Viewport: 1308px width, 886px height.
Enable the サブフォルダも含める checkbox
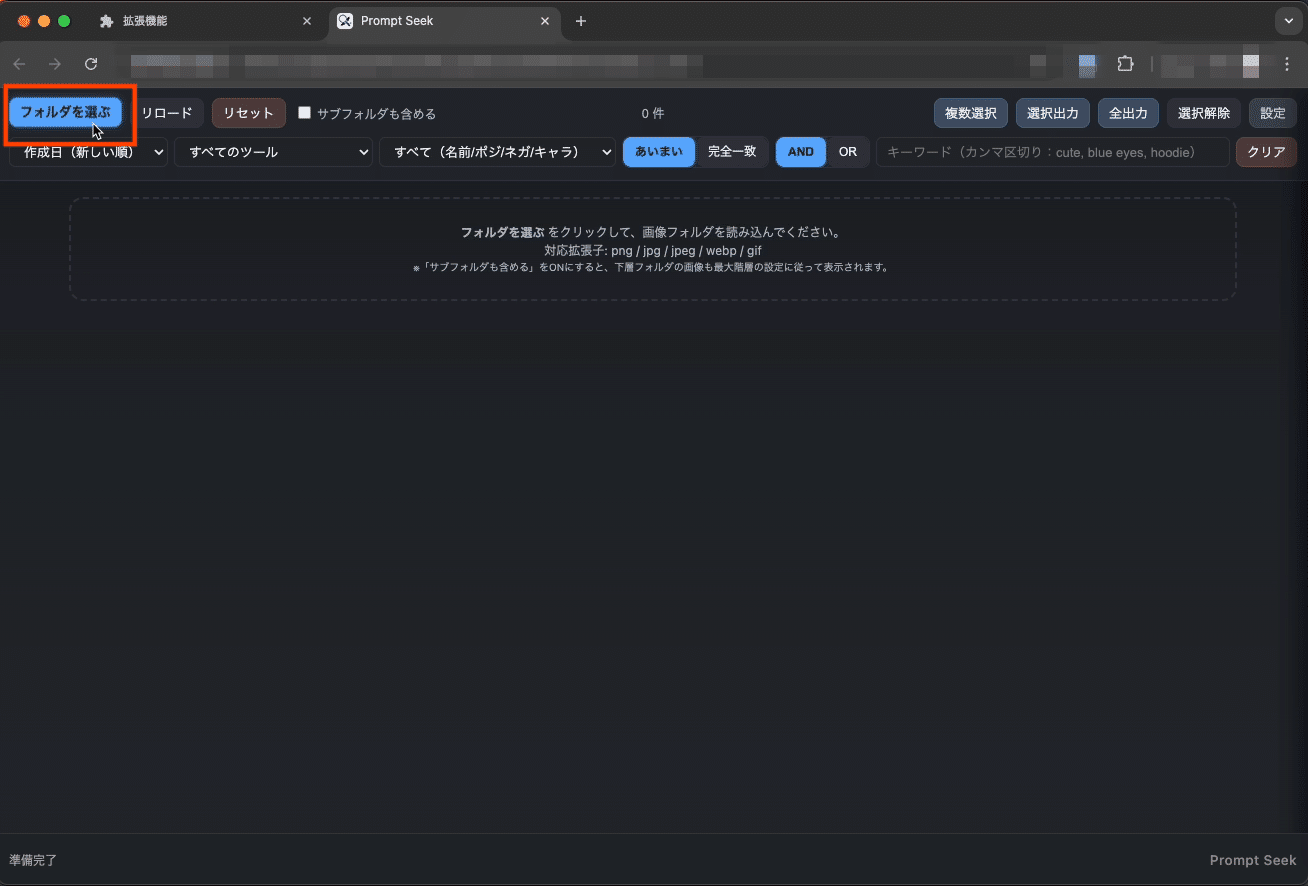(305, 113)
